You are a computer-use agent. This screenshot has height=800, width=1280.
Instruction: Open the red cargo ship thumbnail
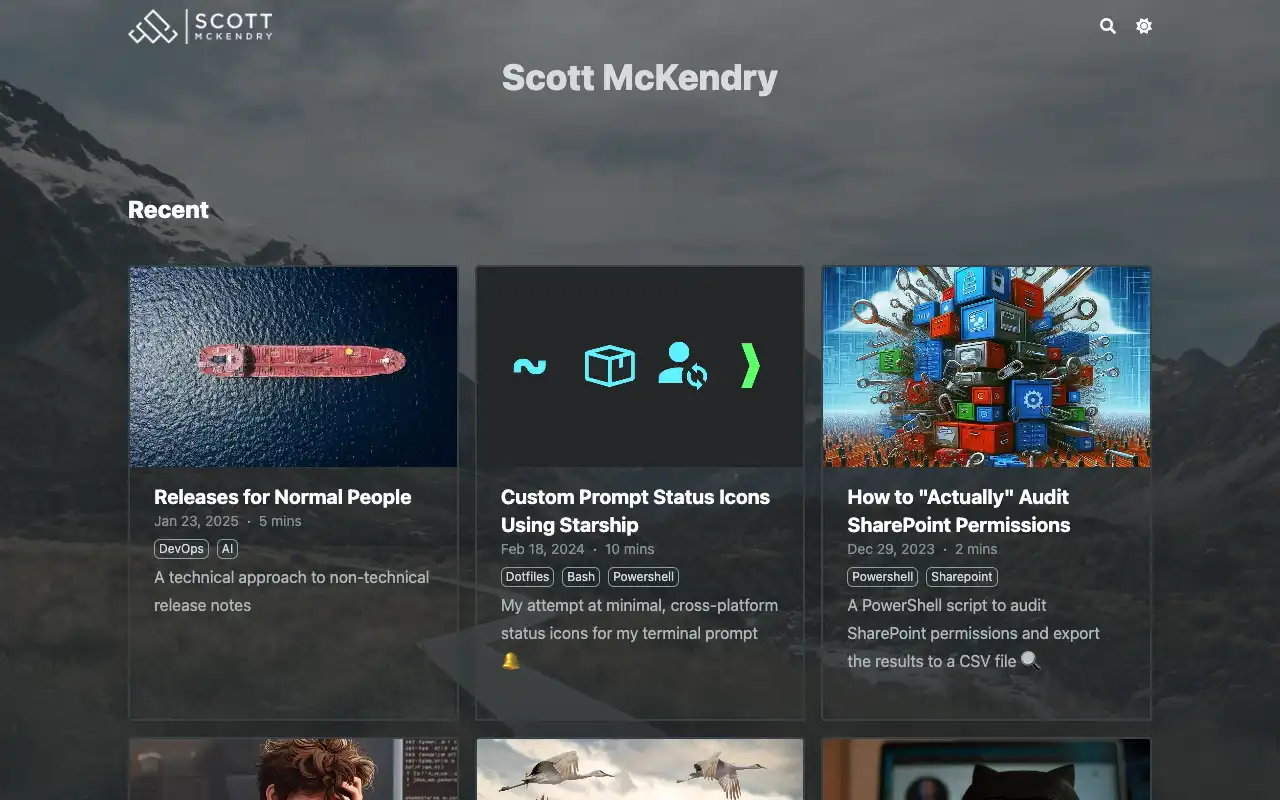(x=293, y=366)
